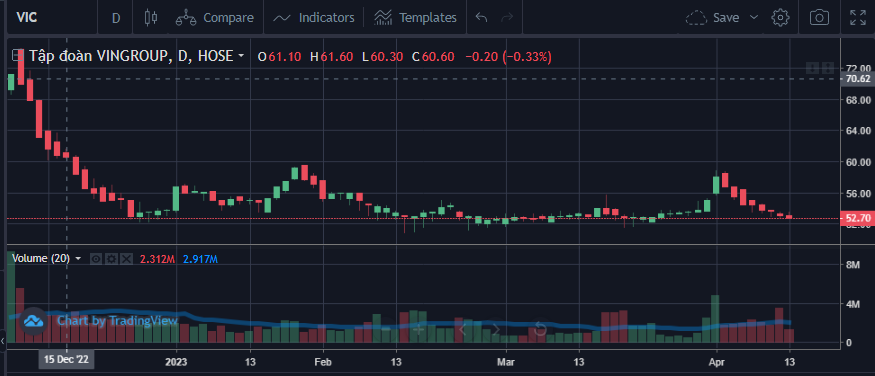Click the 68.00 price axis label
The width and height of the screenshot is (875, 376).
click(858, 100)
